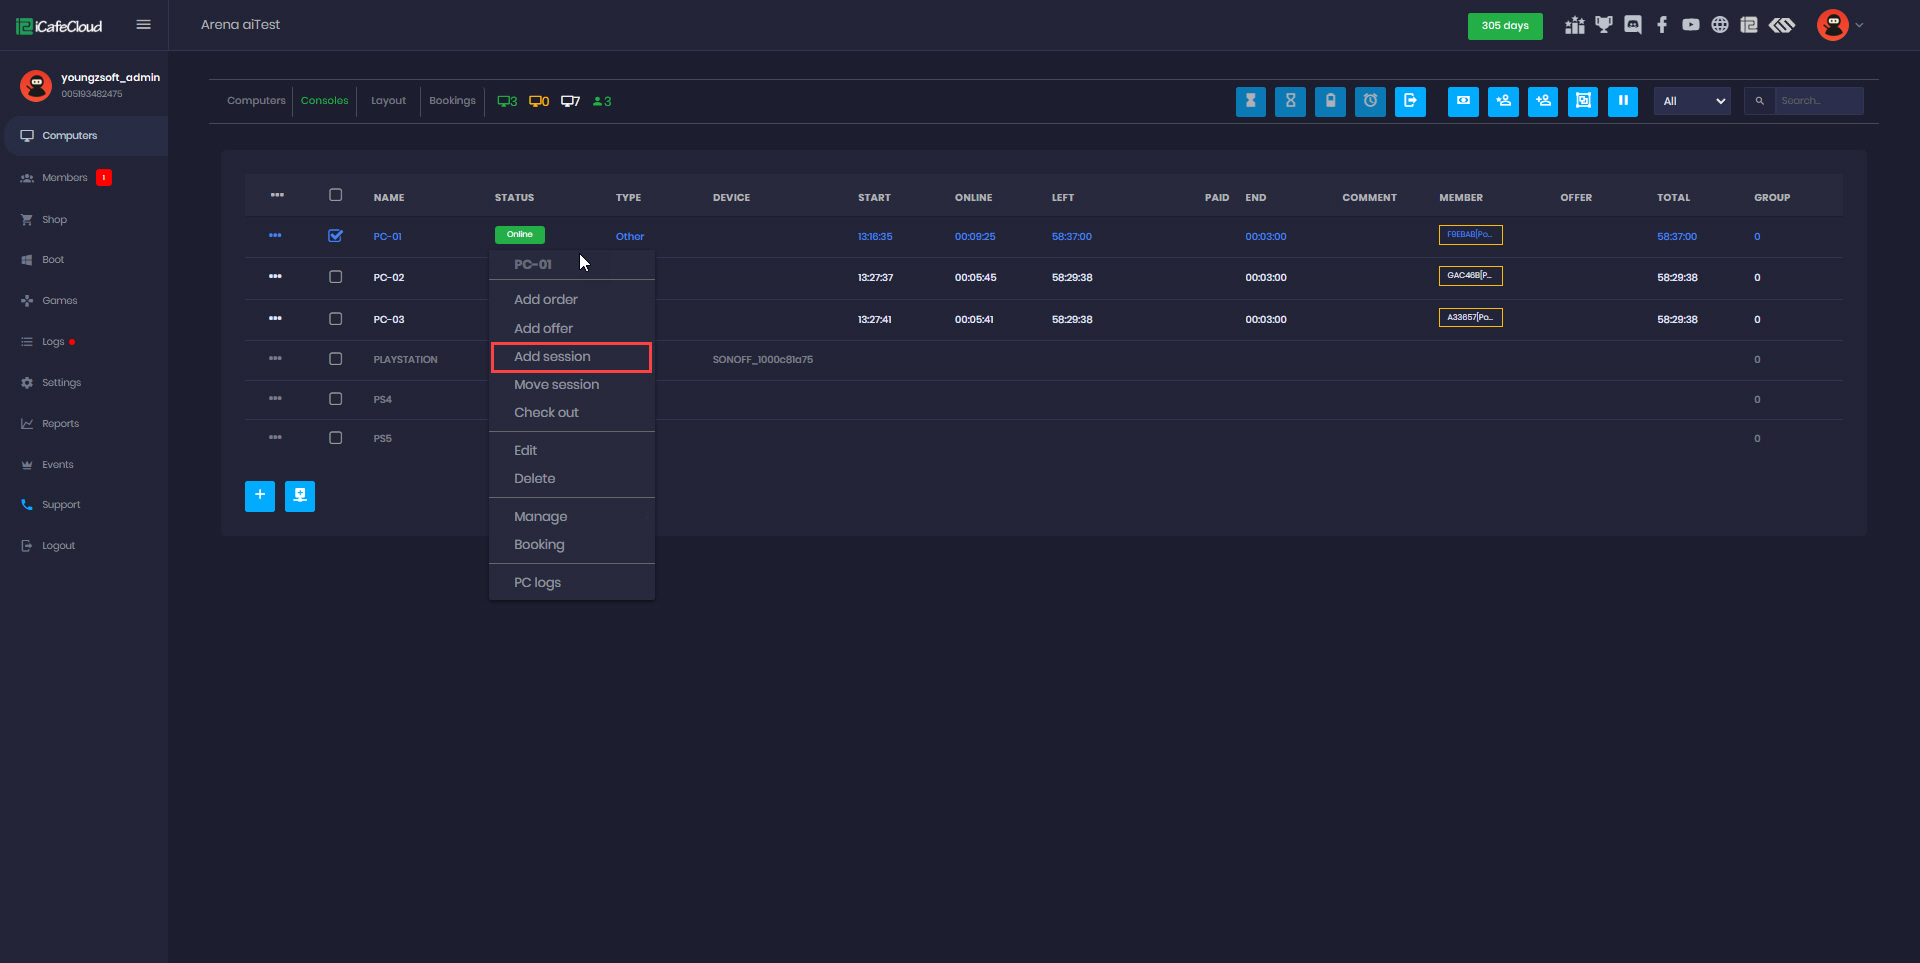Screen dimensions: 1920x963
Task: Click the Discord icon in the header
Action: pos(1633,25)
